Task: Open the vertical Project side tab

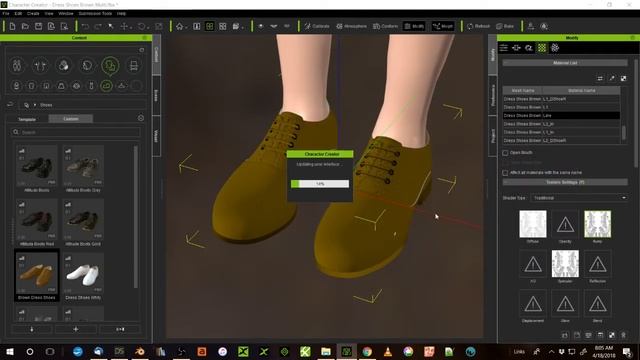Action: (x=493, y=136)
